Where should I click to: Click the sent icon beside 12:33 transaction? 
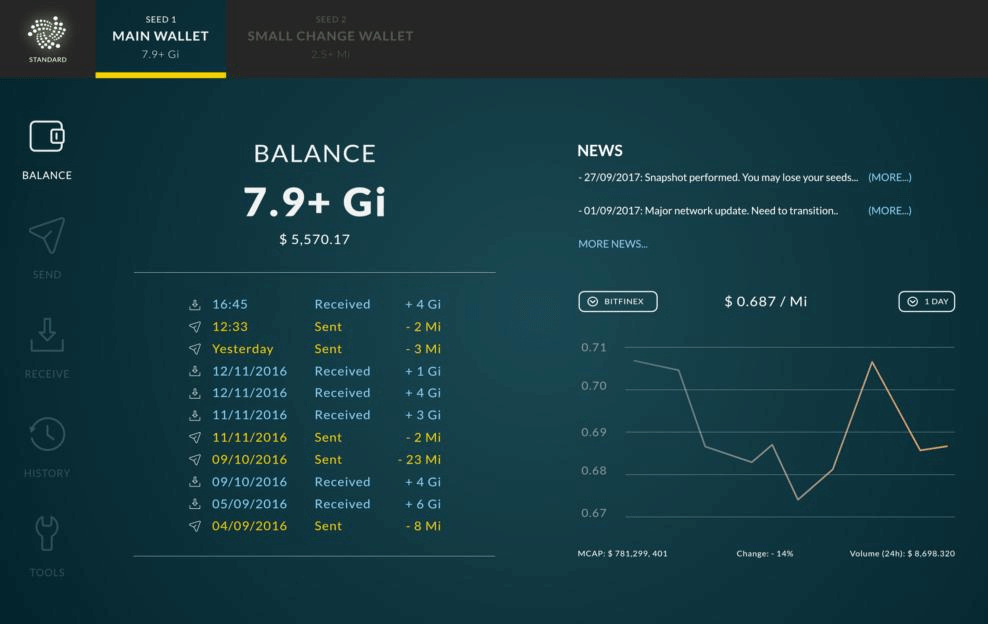[195, 327]
